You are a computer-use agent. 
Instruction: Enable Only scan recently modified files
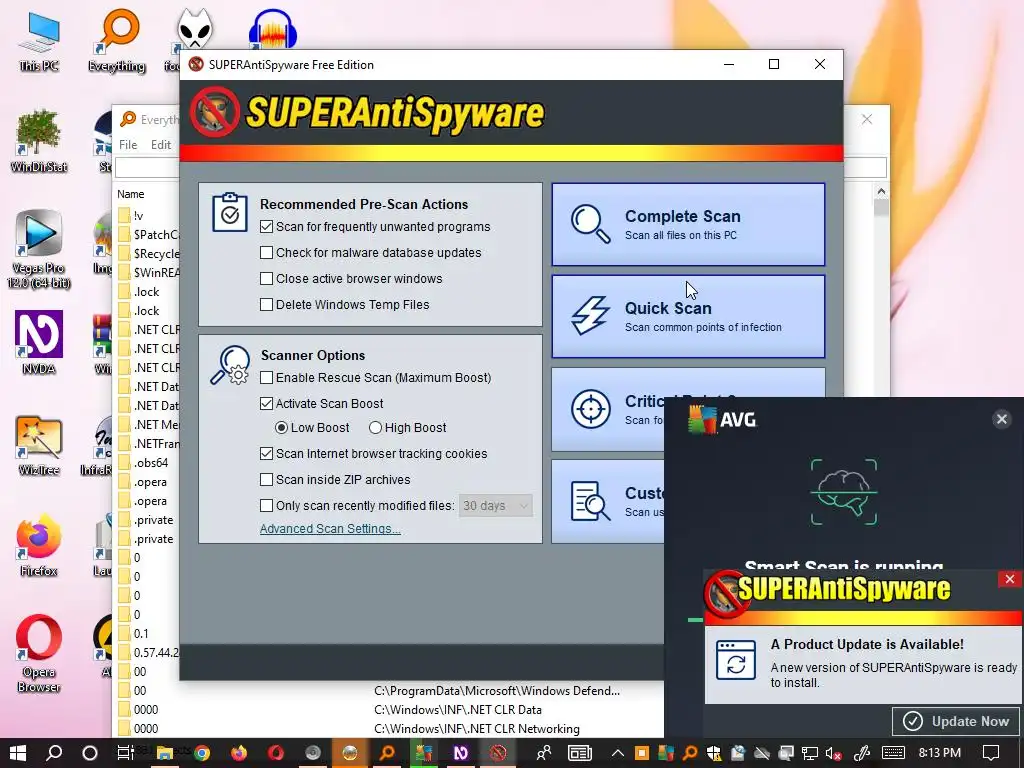pyautogui.click(x=266, y=505)
